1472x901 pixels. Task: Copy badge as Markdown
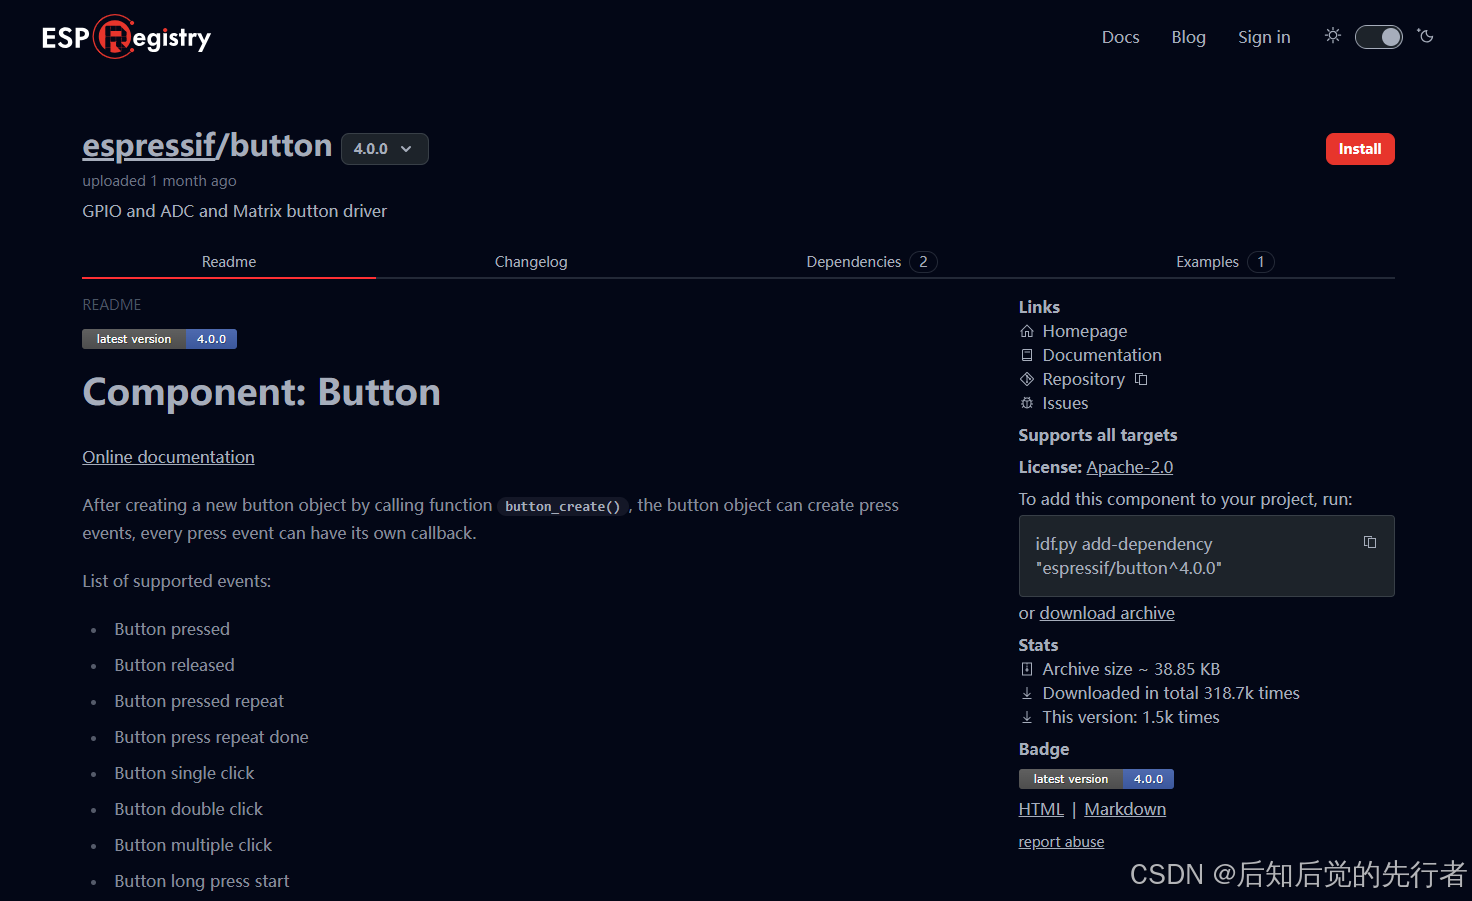[x=1125, y=809]
